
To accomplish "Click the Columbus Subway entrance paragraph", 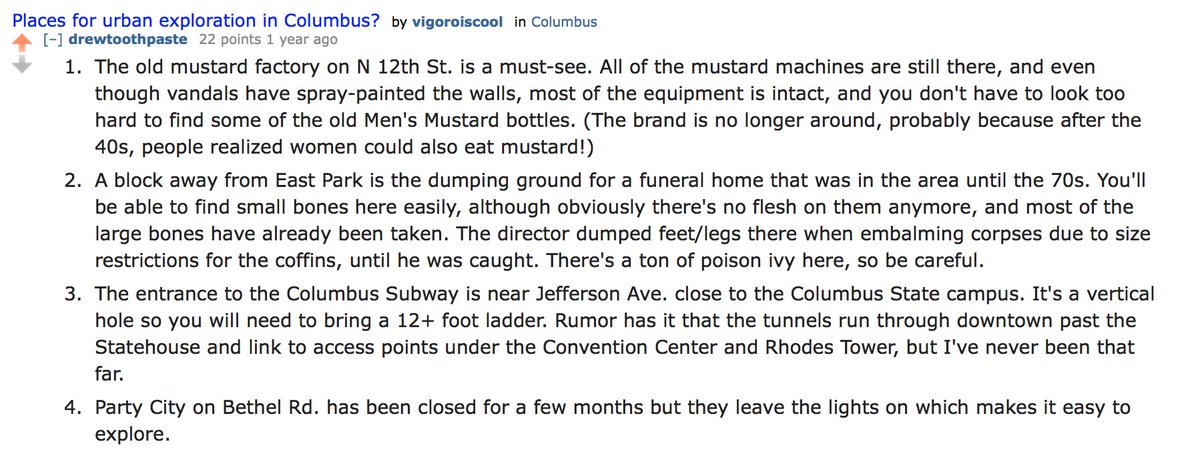I will [x=600, y=333].
